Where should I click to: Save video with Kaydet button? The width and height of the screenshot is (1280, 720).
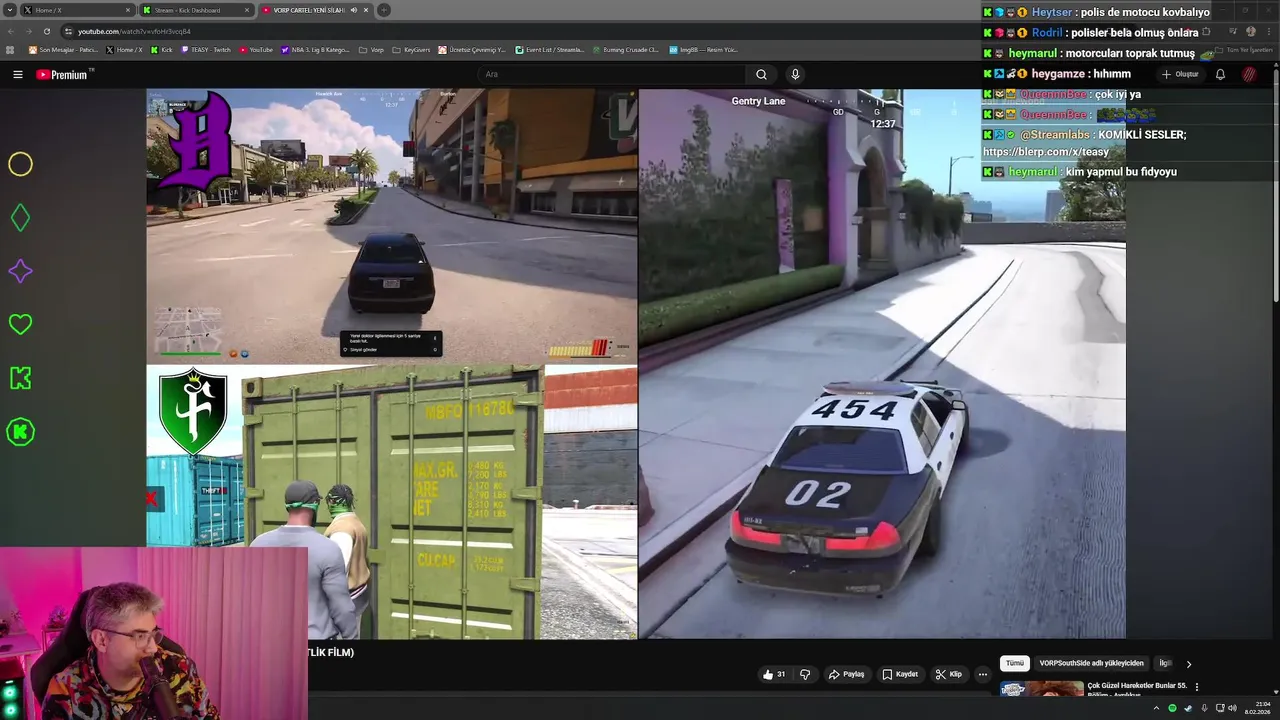(x=900, y=674)
